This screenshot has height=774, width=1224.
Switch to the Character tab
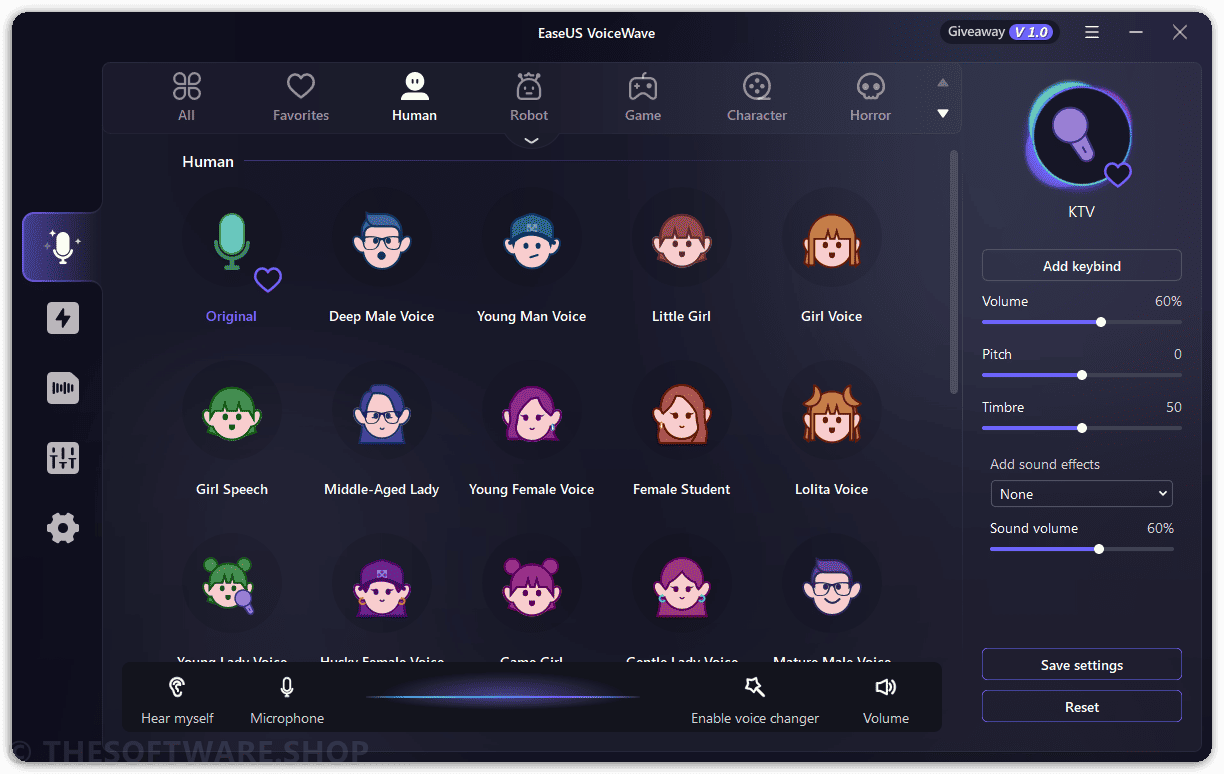757,97
